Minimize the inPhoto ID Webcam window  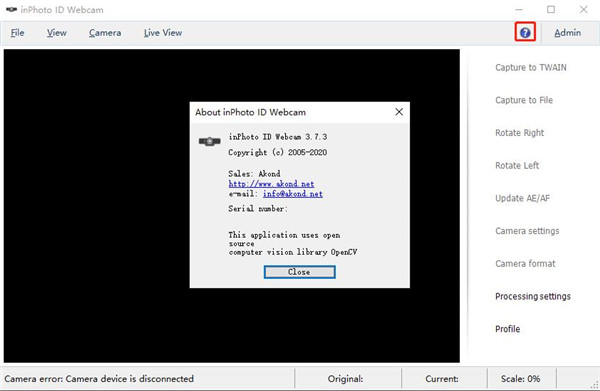[x=518, y=10]
